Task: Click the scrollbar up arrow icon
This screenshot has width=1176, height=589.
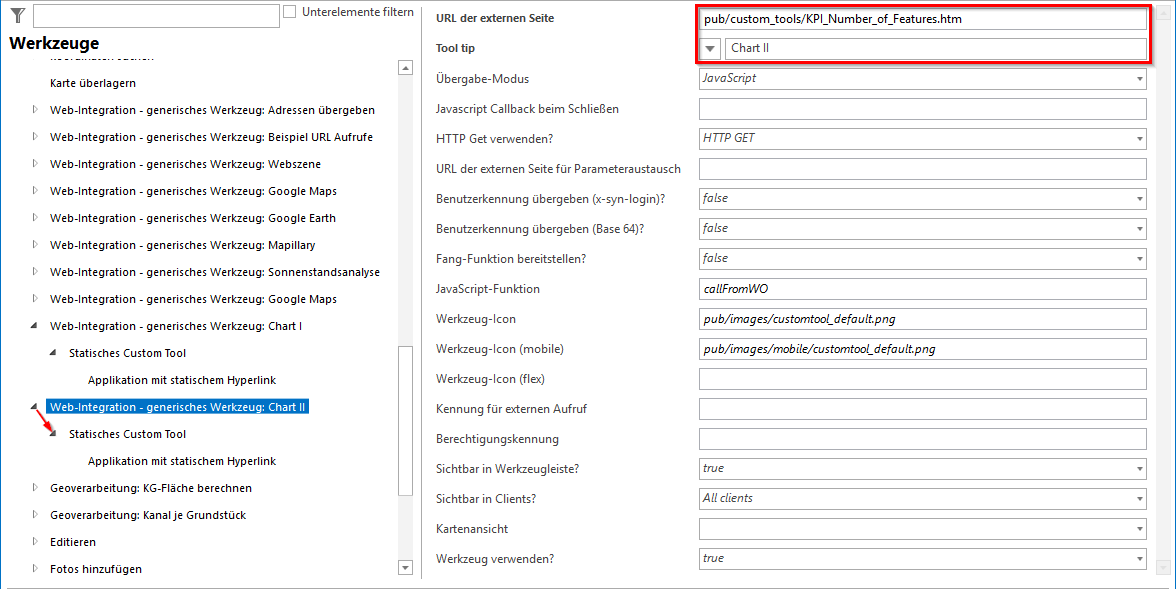Action: 405,69
